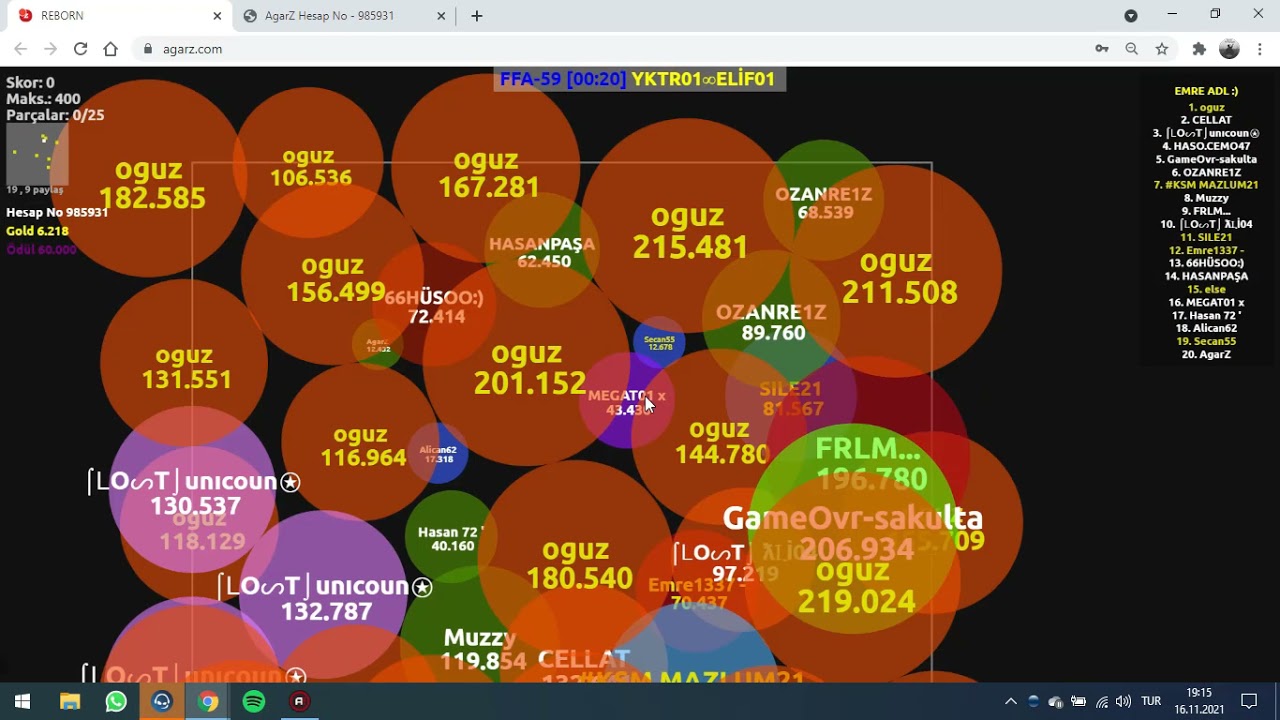Select leaderboard entry 7. #KSM MAZLUM21
The width and height of the screenshot is (1280, 720).
tap(1206, 185)
